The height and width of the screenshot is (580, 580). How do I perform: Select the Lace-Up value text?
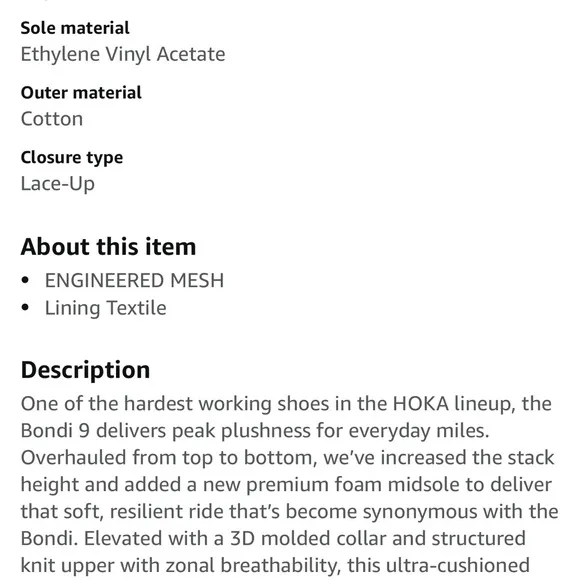click(58, 184)
